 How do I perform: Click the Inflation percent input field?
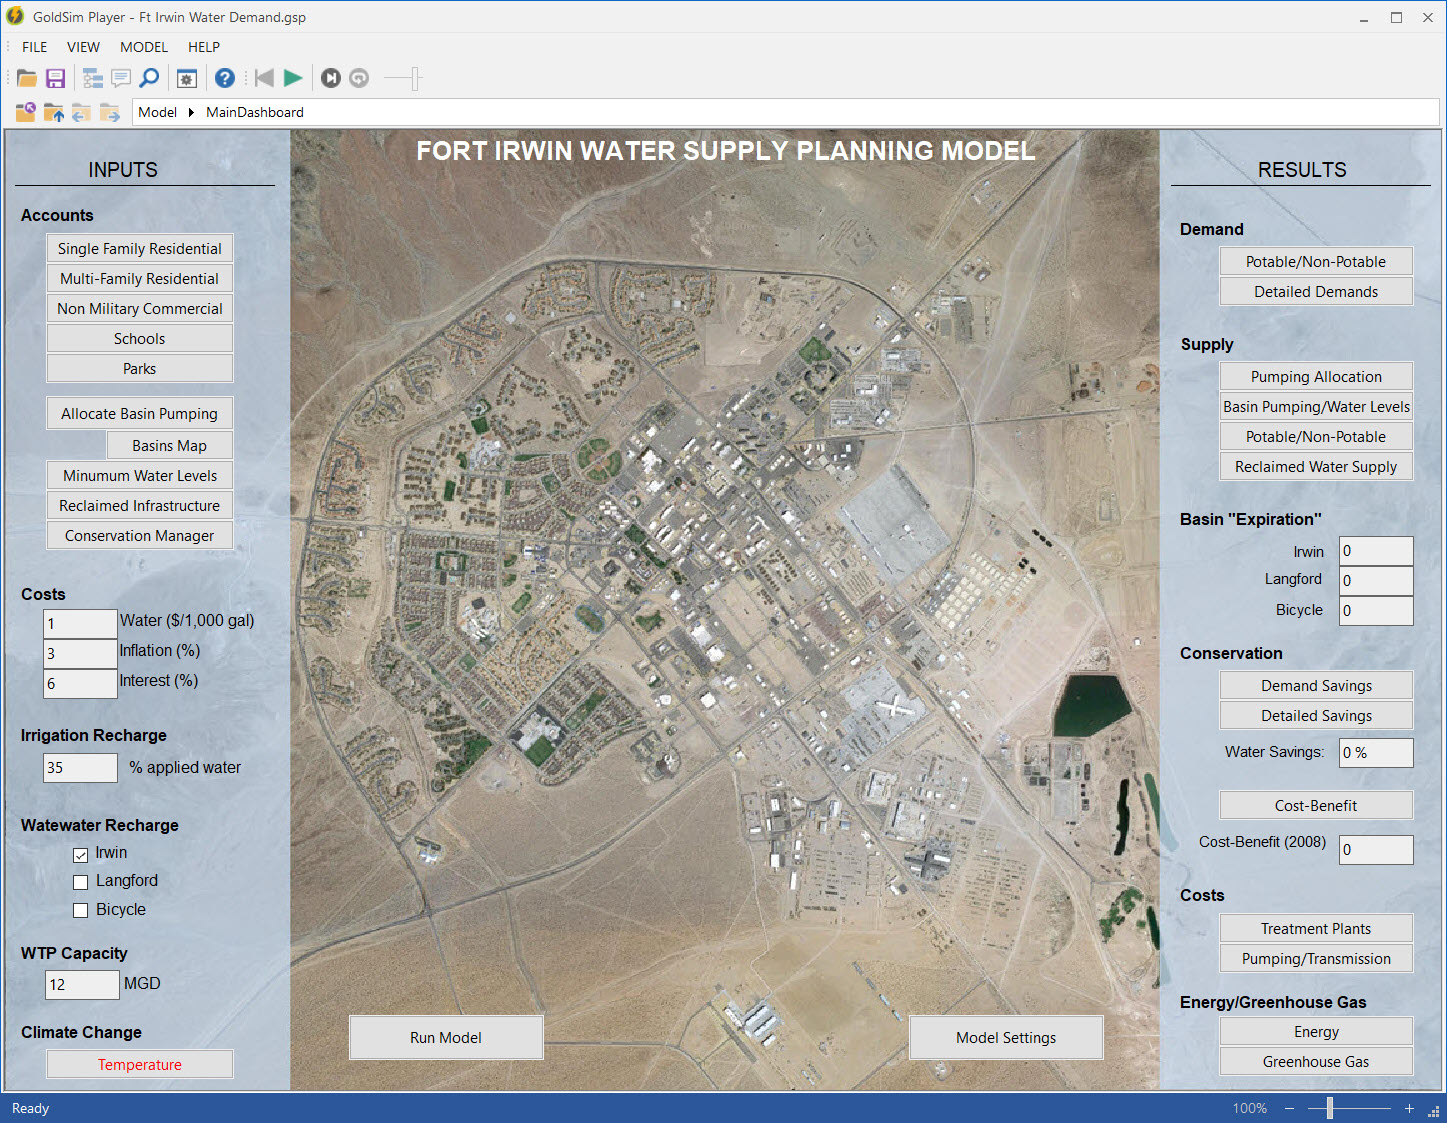click(80, 653)
